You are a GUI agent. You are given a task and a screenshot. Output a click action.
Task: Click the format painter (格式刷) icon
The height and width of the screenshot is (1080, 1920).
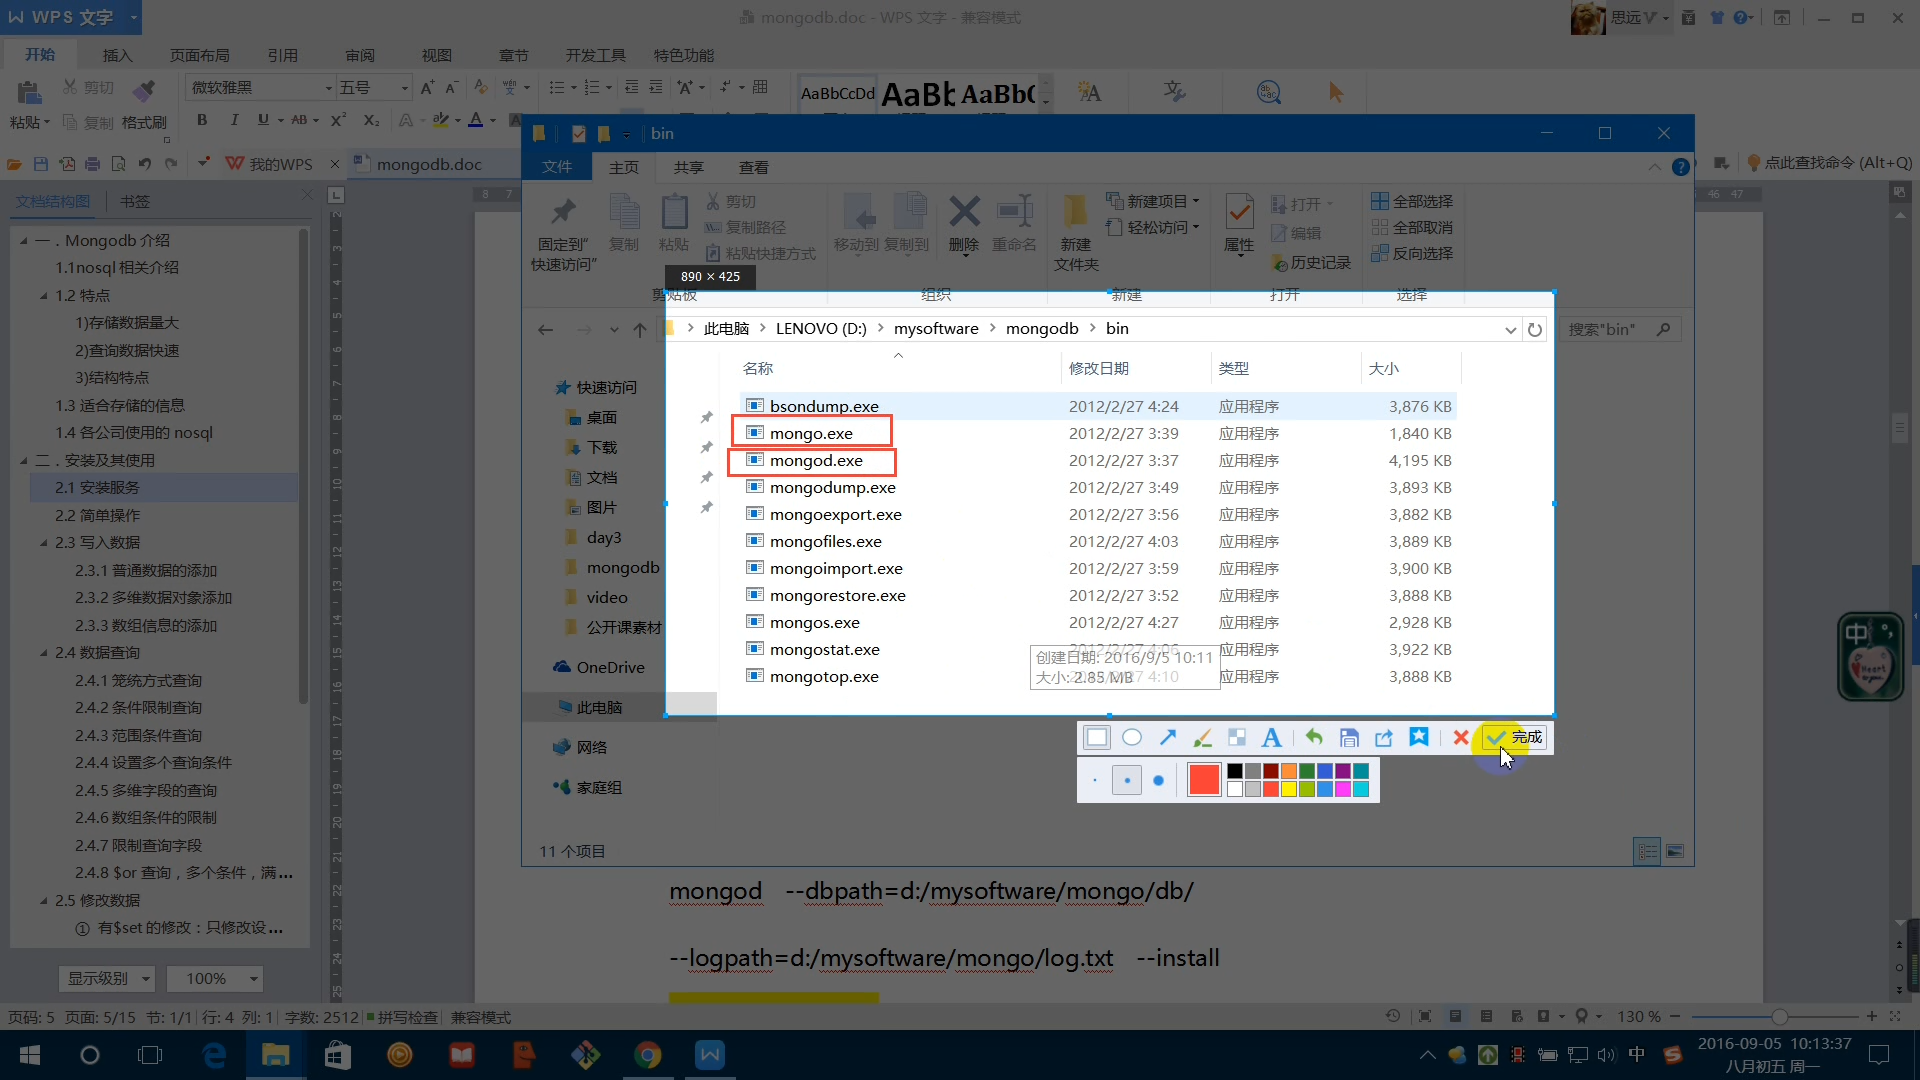click(x=144, y=91)
